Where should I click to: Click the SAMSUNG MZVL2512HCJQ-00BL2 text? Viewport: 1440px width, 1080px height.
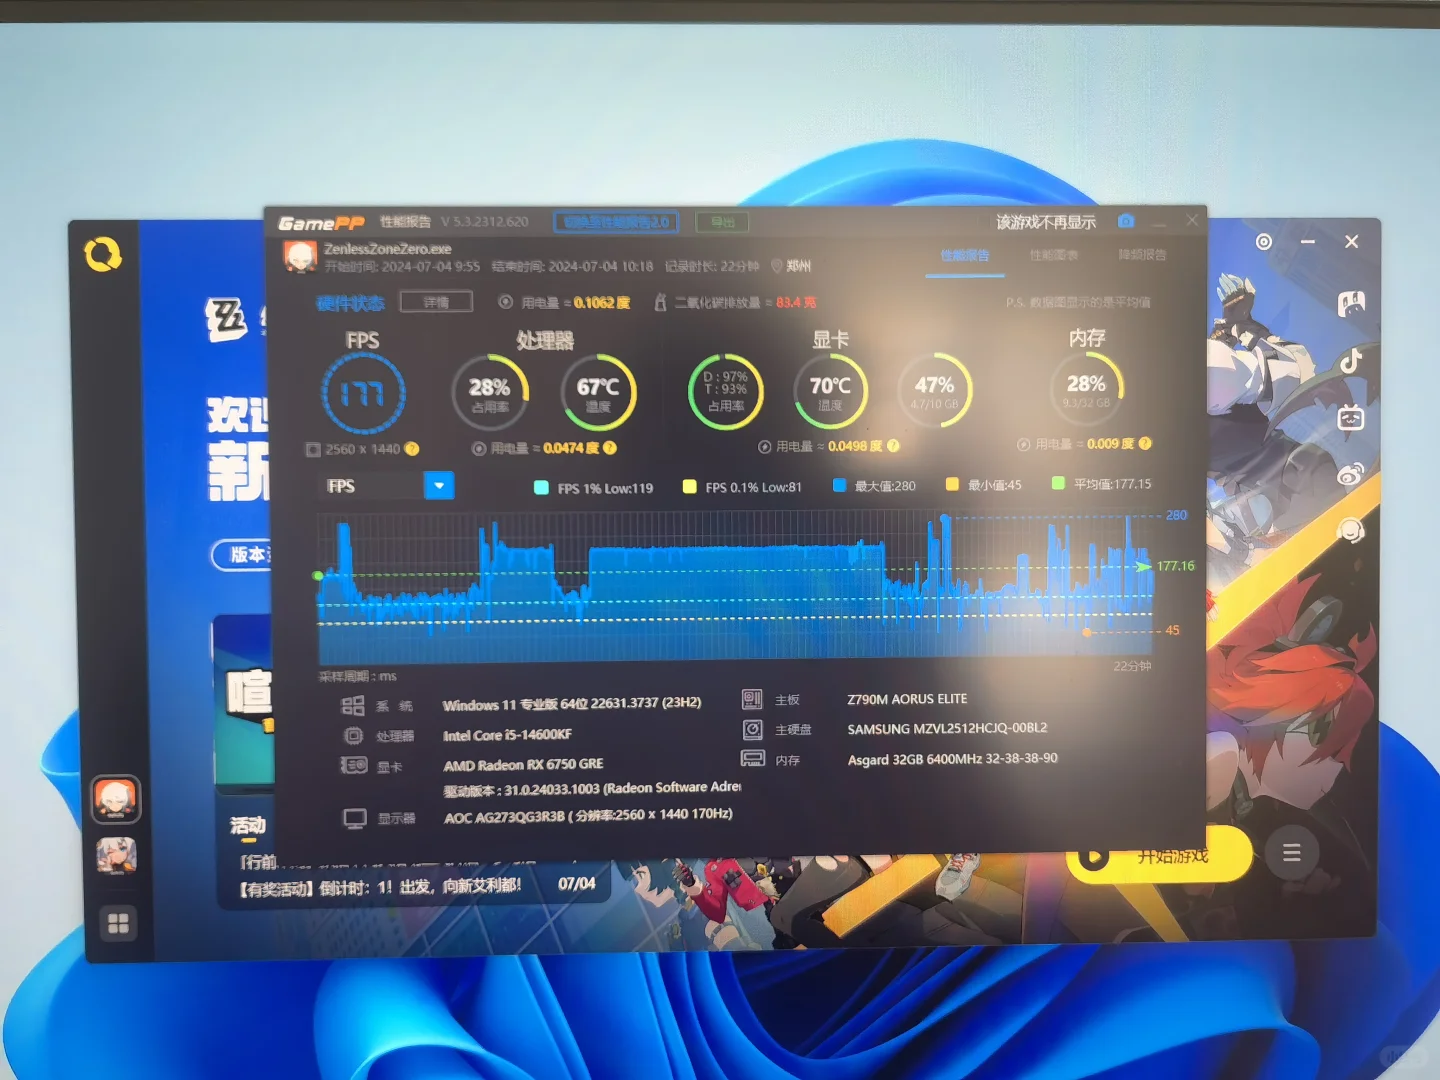pyautogui.click(x=947, y=729)
